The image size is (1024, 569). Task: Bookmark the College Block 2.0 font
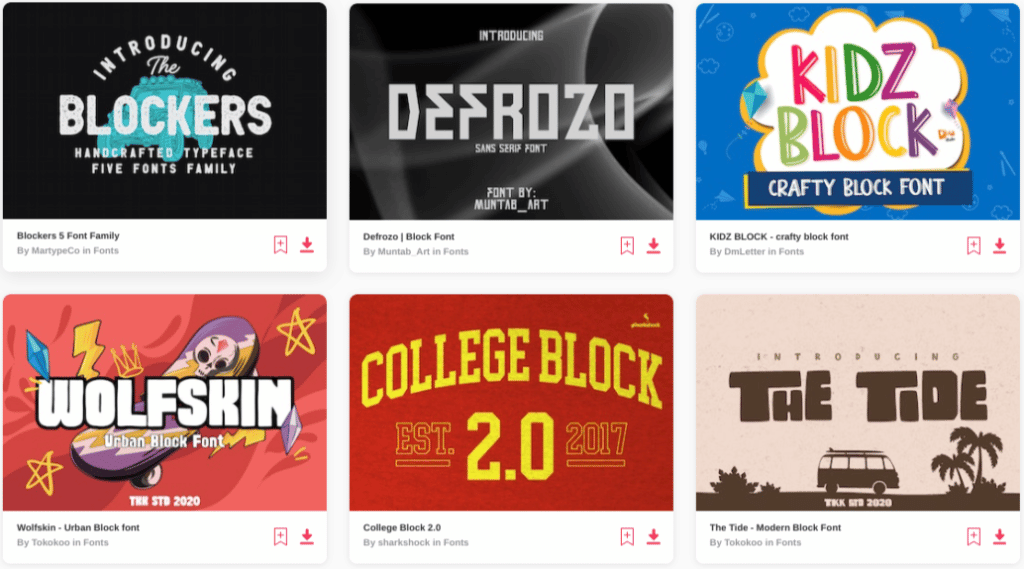[x=627, y=536]
